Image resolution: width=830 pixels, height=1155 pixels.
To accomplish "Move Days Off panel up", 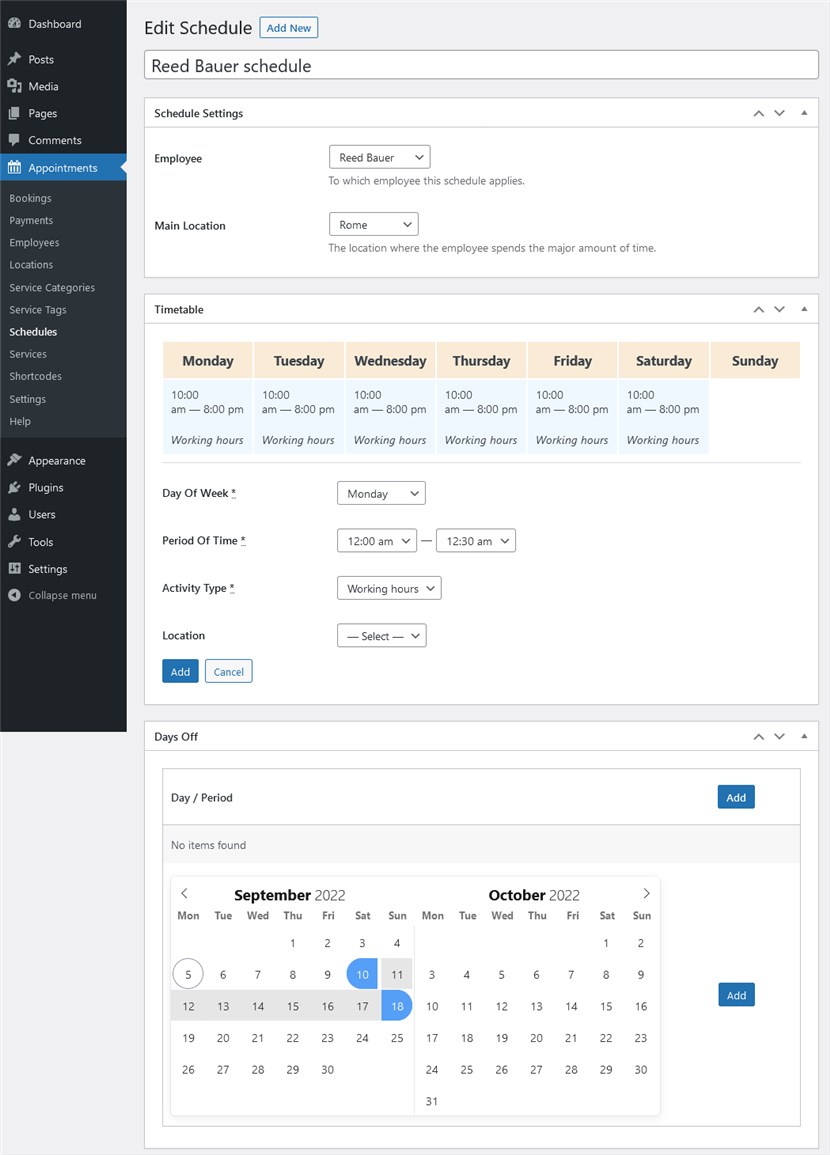I will tap(759, 737).
